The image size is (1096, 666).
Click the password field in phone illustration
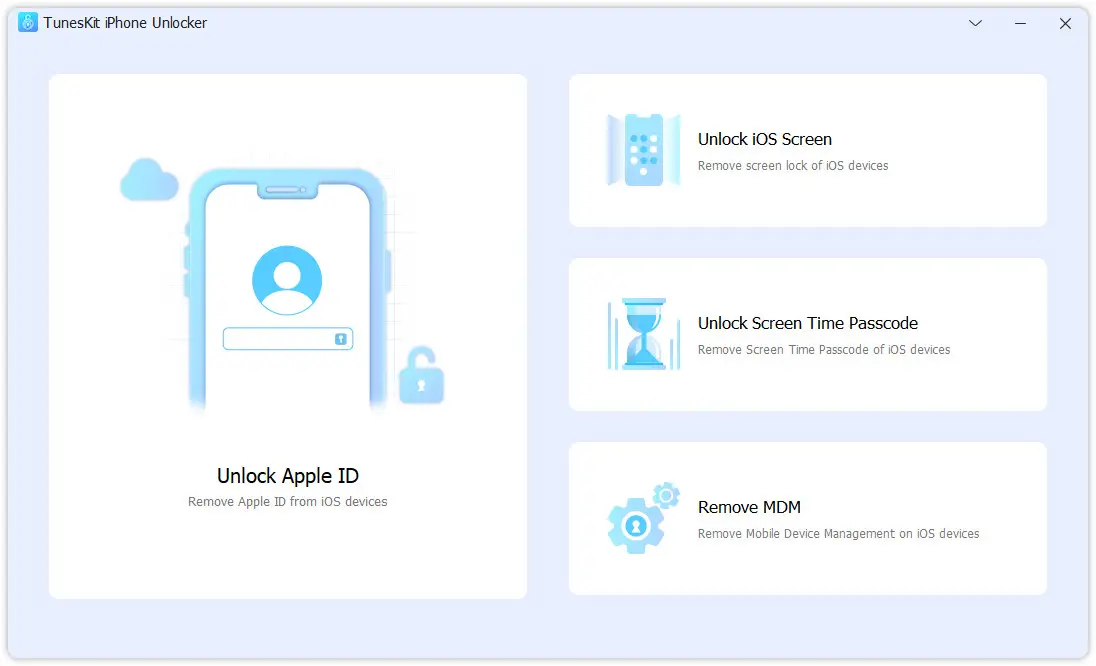click(x=288, y=339)
